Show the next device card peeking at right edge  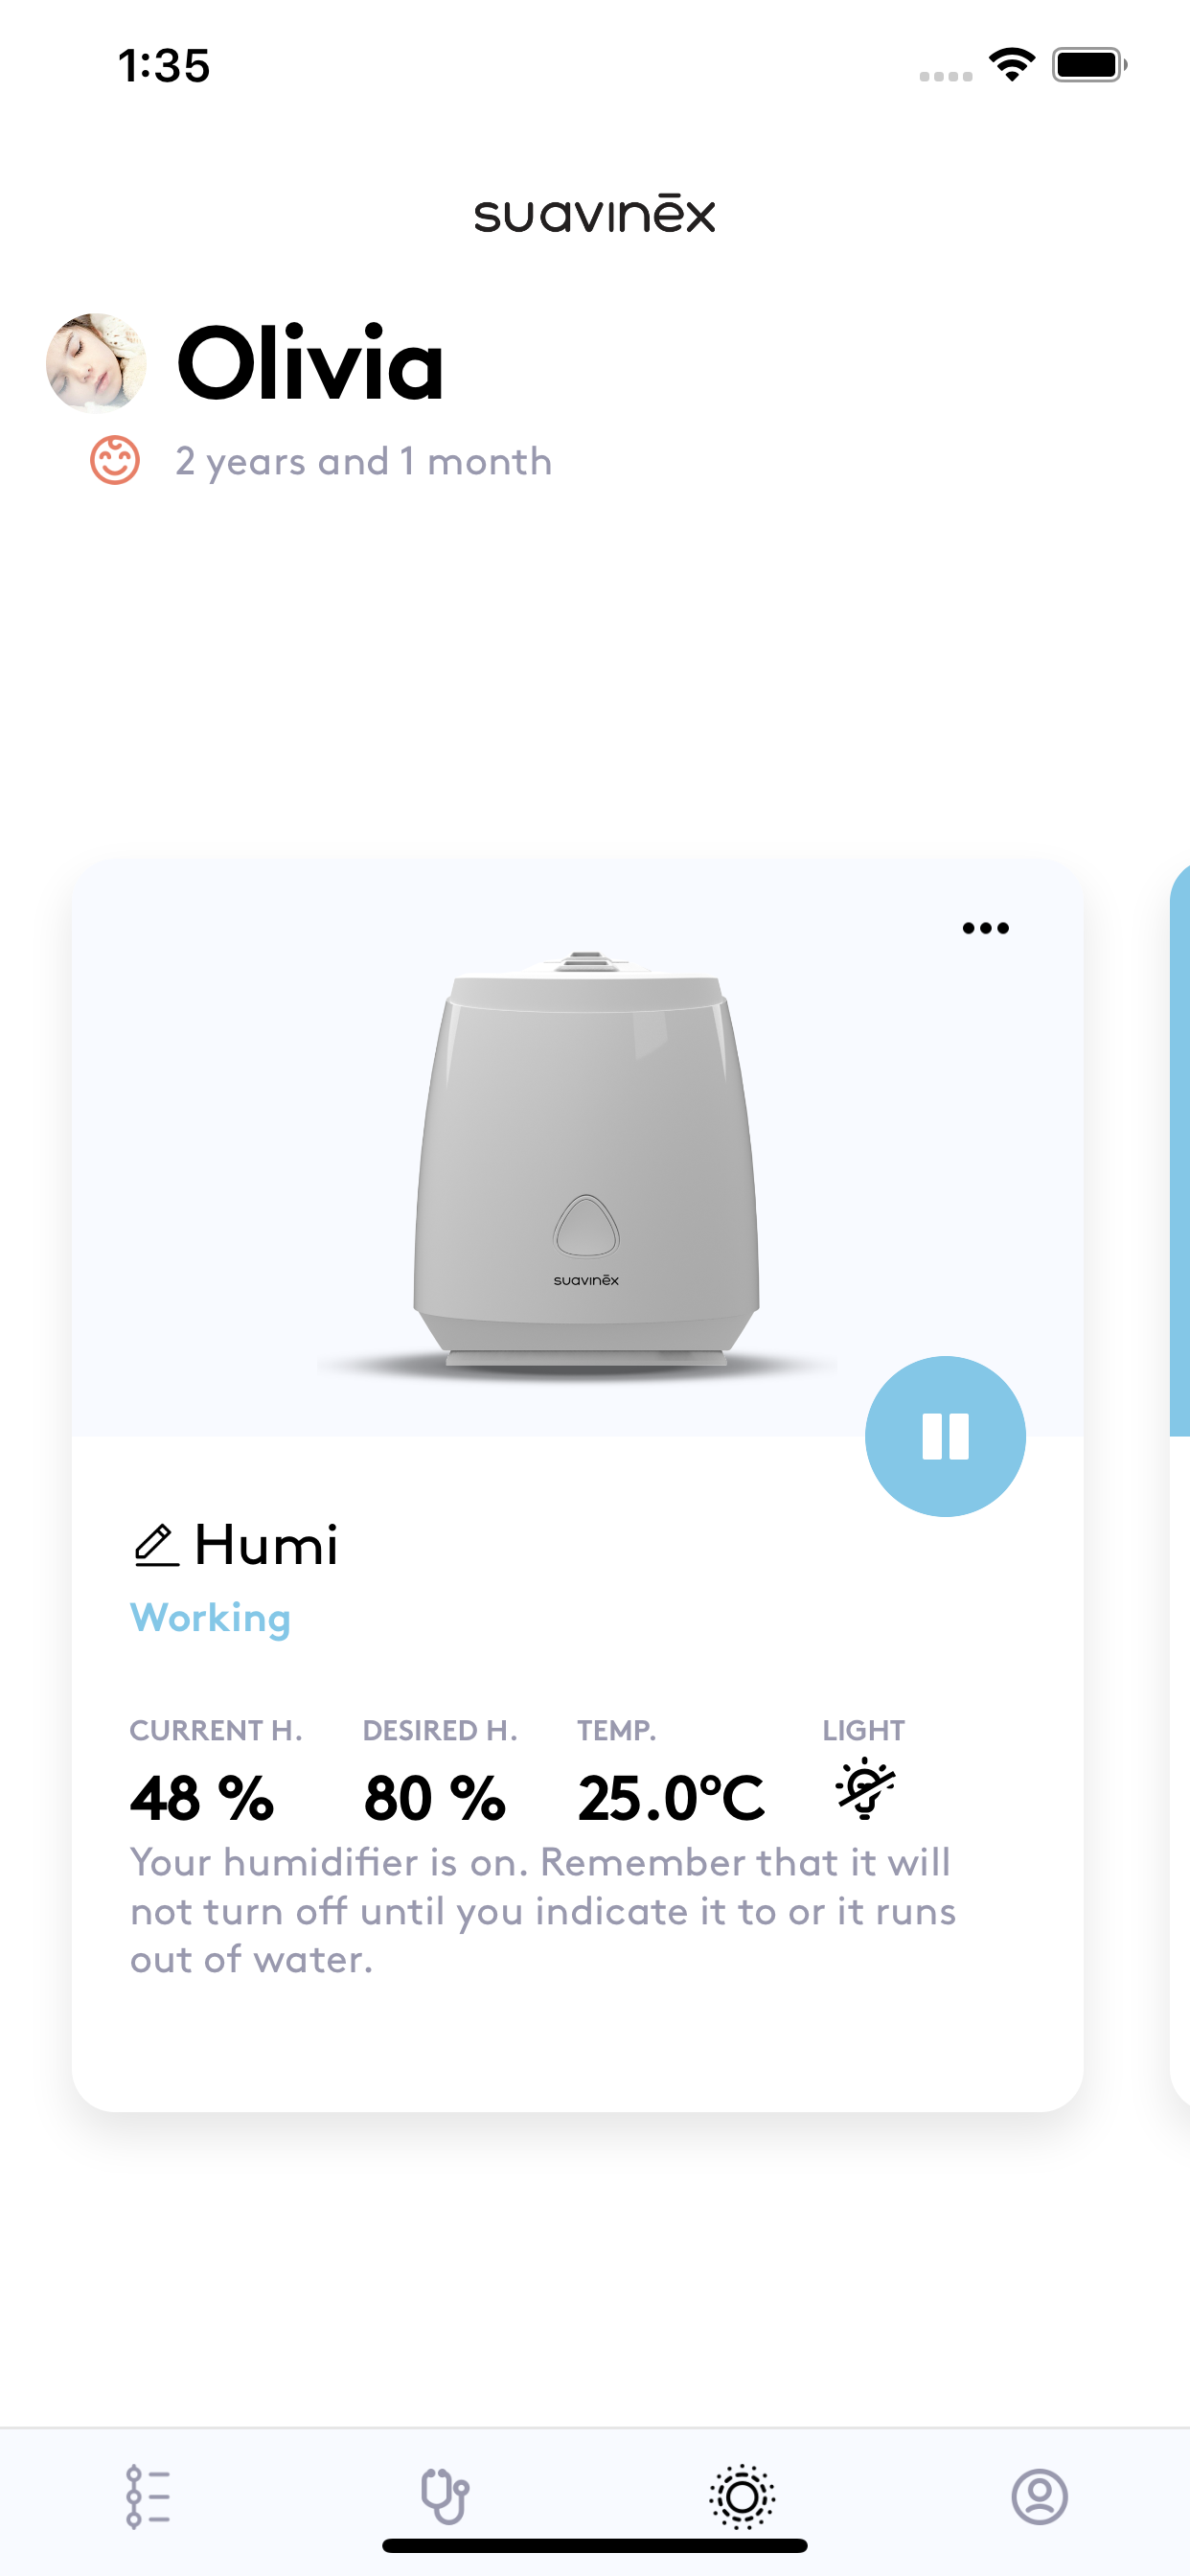1180,1480
